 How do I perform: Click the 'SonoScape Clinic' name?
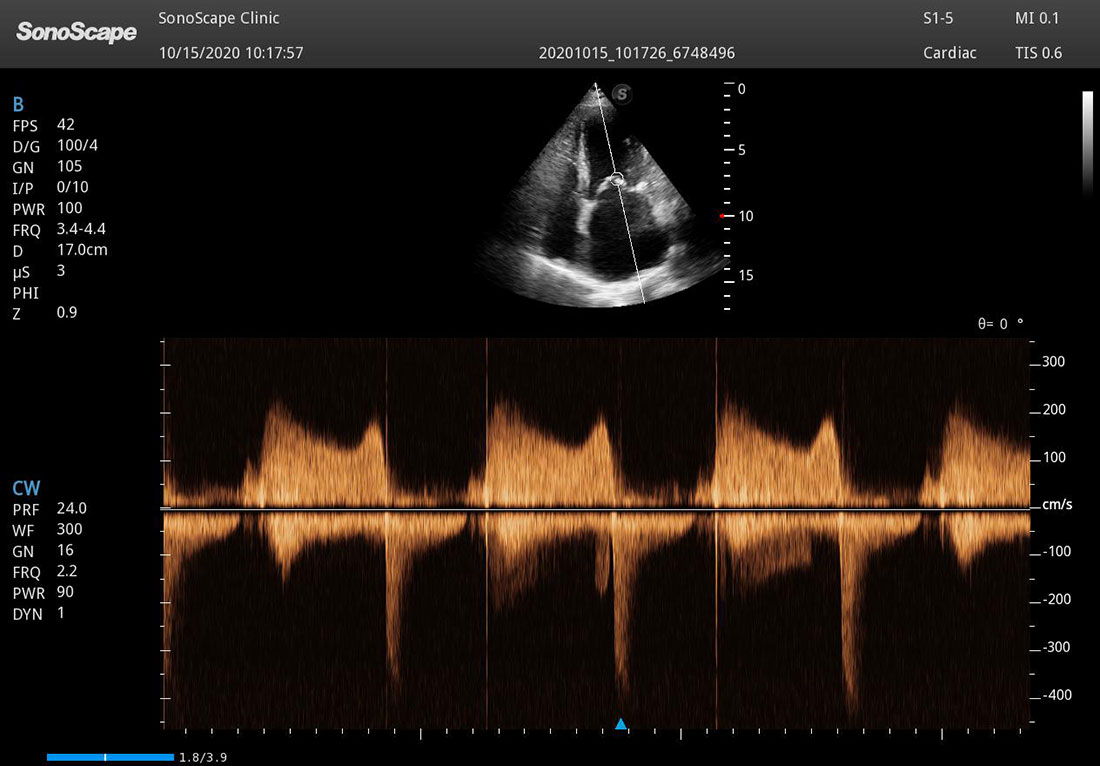click(x=219, y=18)
